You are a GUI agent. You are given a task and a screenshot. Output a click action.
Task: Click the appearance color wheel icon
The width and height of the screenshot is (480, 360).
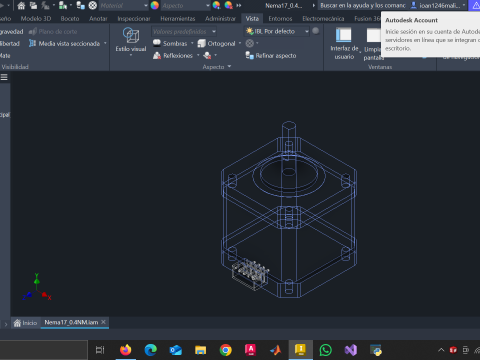(154, 5)
